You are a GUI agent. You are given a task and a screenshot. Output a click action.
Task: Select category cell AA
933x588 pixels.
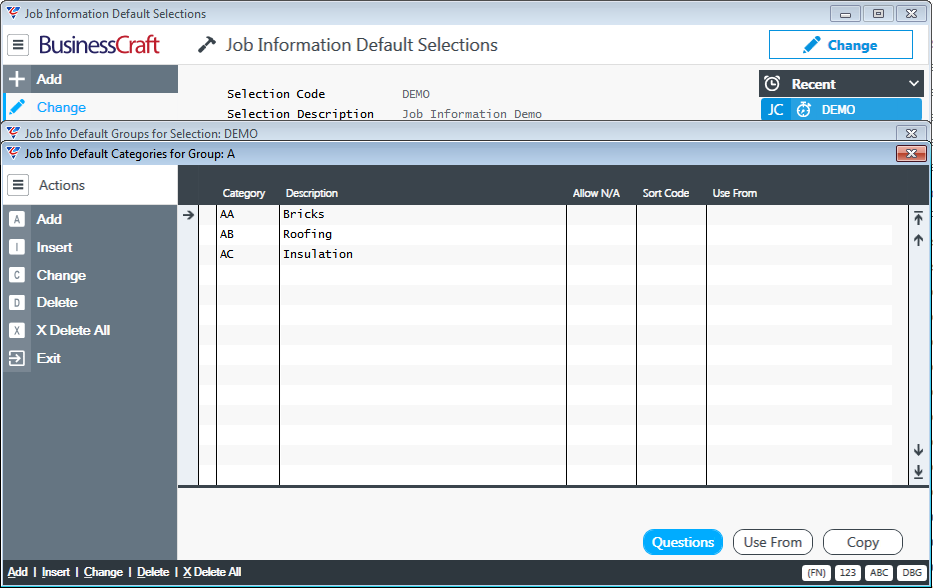[x=248, y=214]
